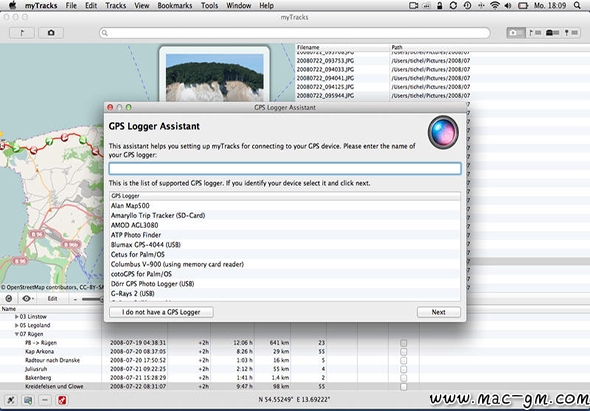Open the Bookmarks menu

[175, 6]
